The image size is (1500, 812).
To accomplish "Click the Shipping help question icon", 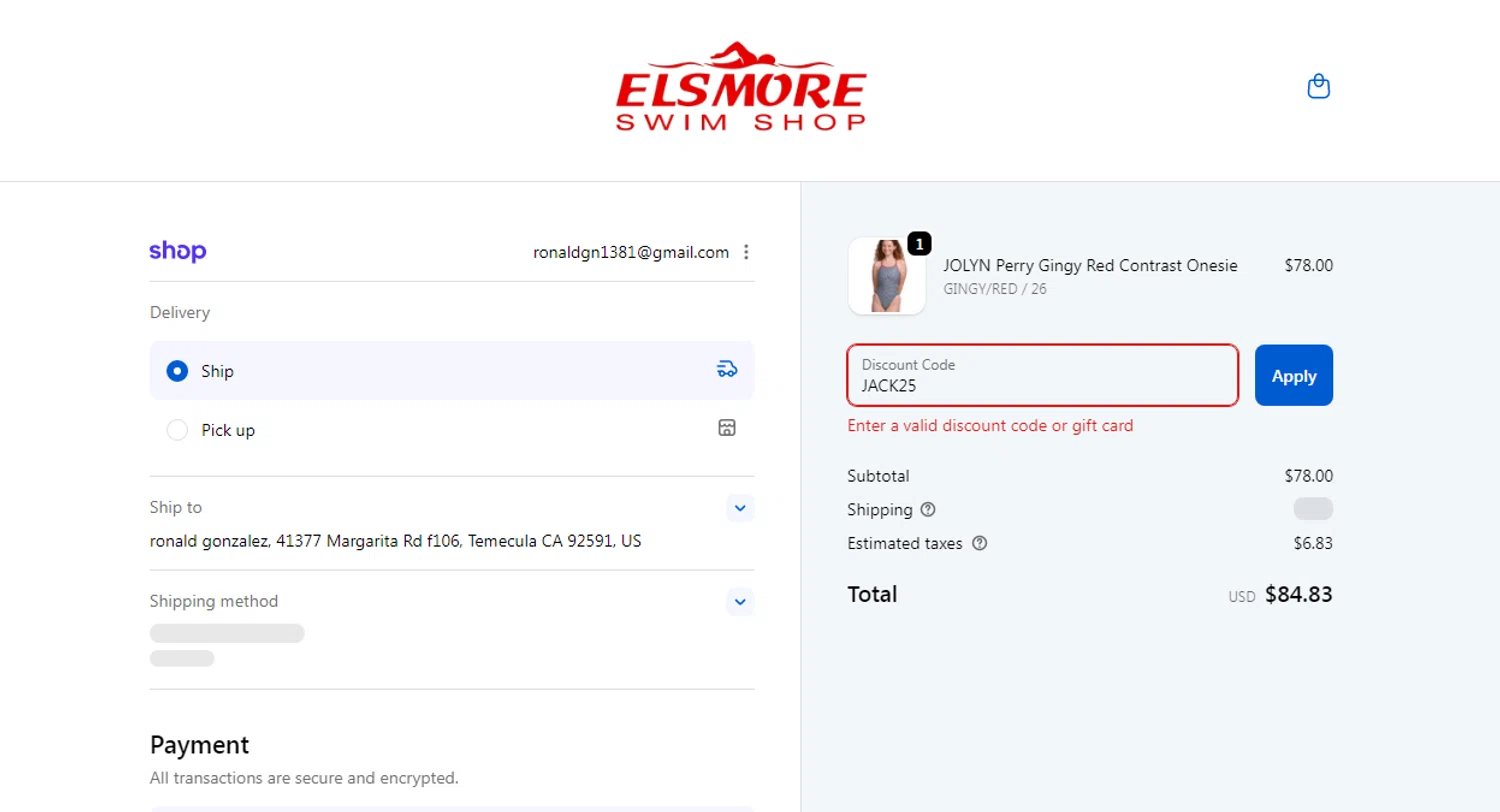I will pyautogui.click(x=928, y=510).
